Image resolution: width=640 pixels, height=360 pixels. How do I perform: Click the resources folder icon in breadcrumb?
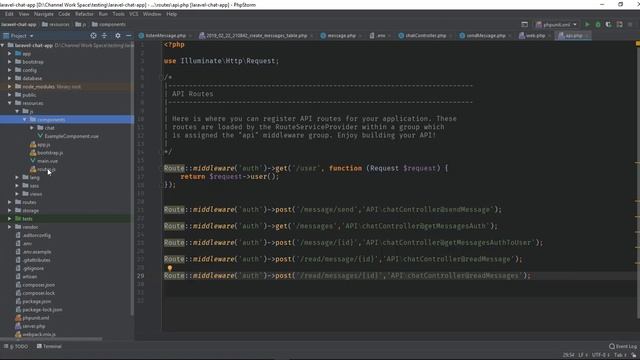(x=45, y=24)
